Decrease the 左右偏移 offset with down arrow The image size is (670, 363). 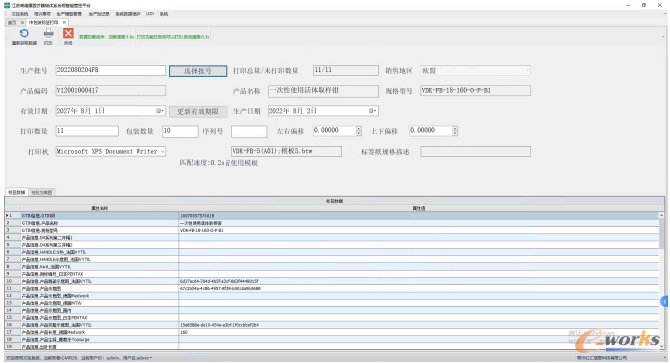click(x=359, y=133)
